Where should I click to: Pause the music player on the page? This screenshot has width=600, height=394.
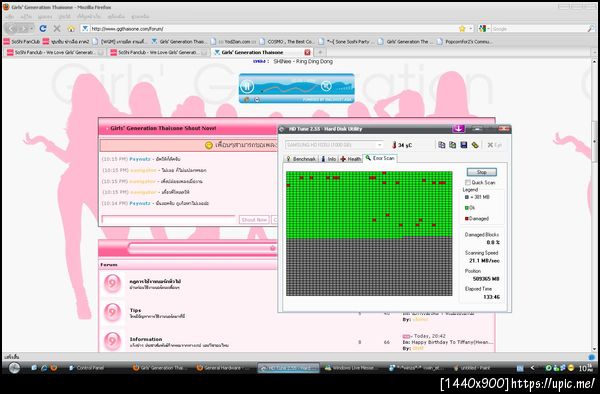click(247, 86)
